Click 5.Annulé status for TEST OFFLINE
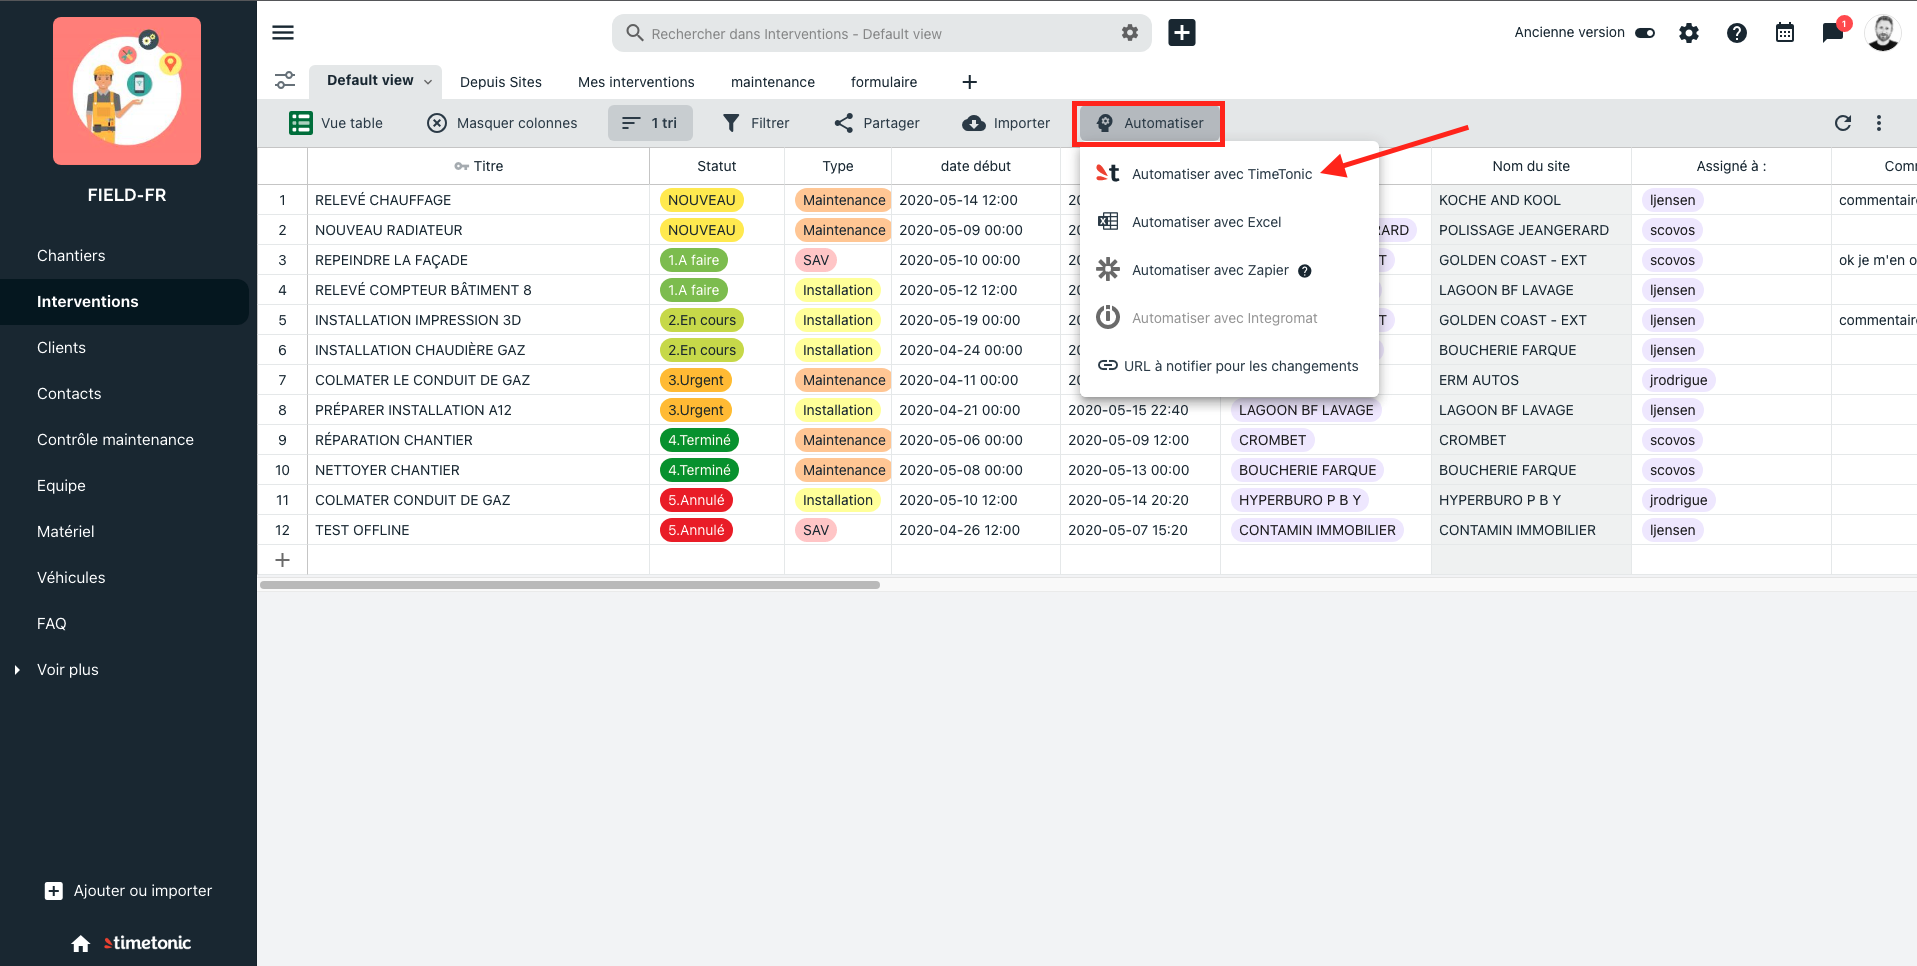This screenshot has width=1917, height=966. [x=696, y=530]
